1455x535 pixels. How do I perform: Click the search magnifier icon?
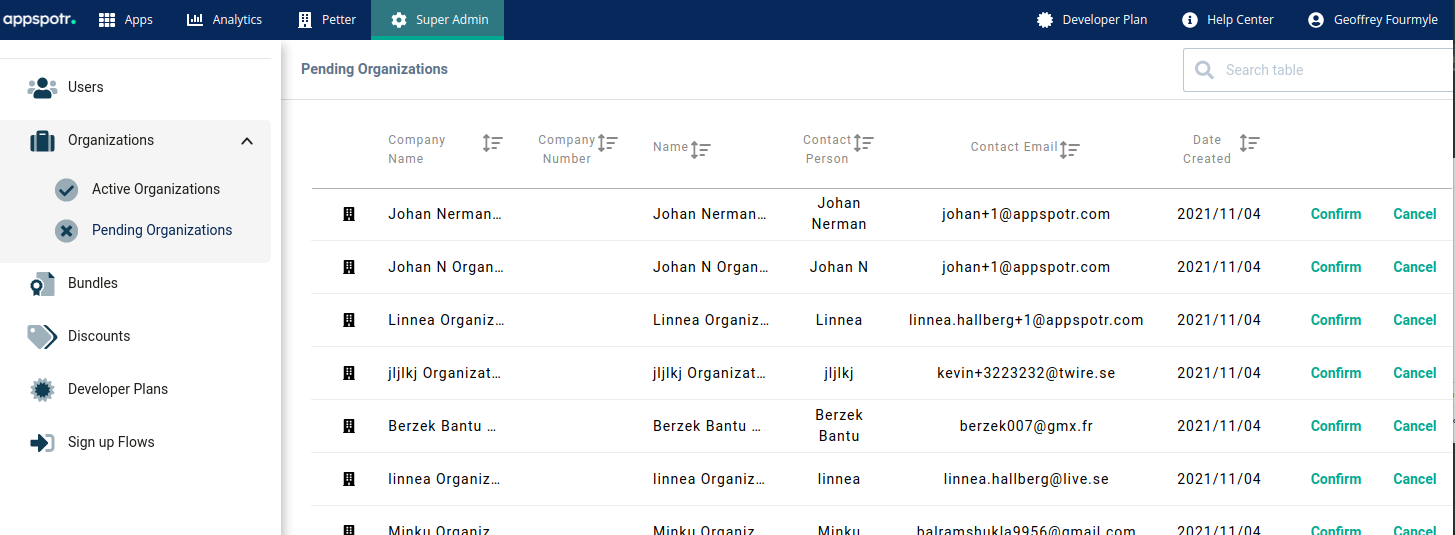pyautogui.click(x=1205, y=70)
